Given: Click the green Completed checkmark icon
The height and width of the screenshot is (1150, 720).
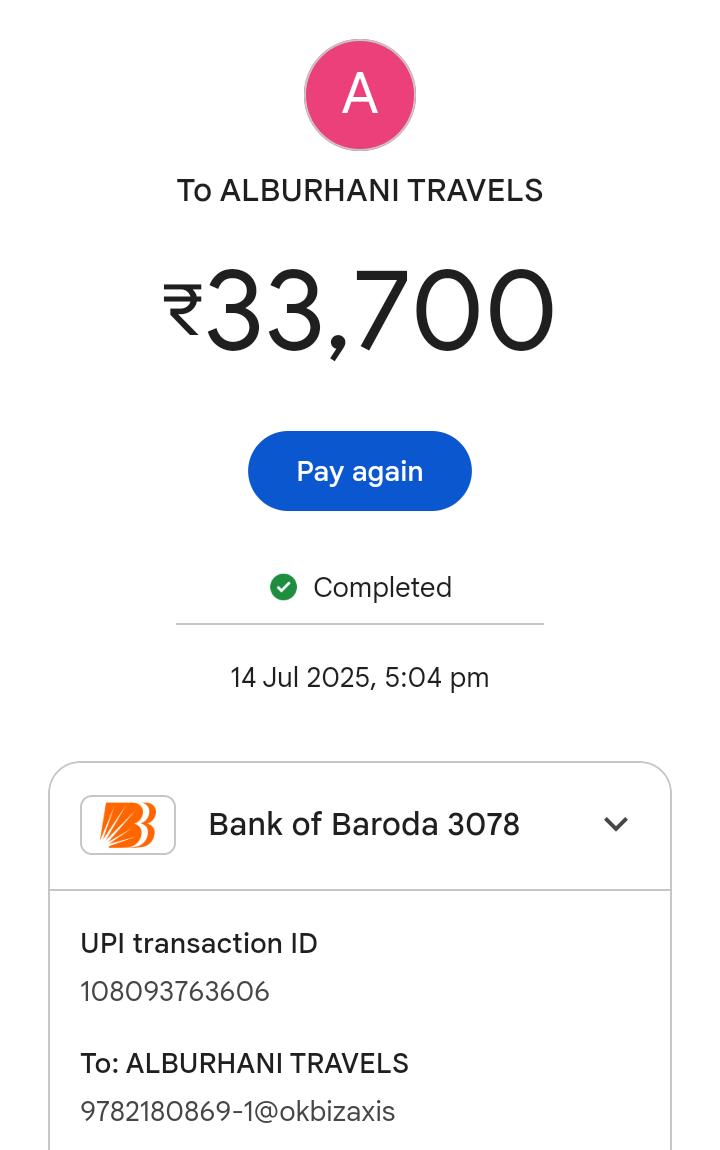Looking at the screenshot, I should 284,587.
